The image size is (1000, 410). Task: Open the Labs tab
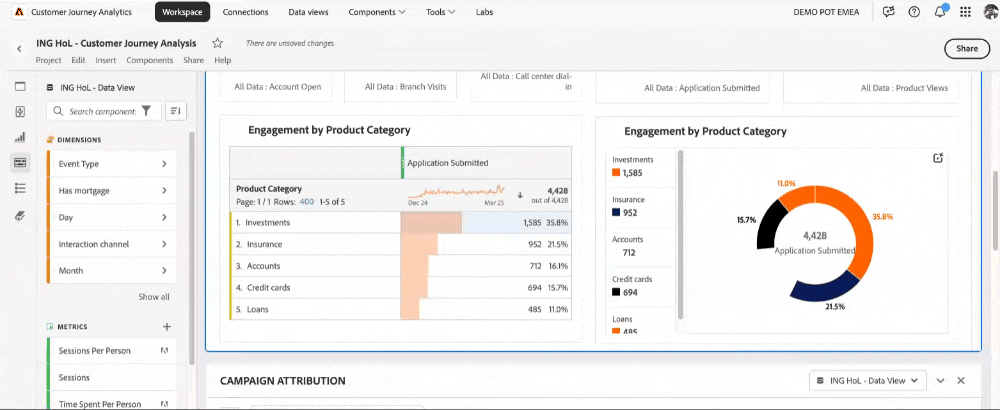(x=485, y=12)
